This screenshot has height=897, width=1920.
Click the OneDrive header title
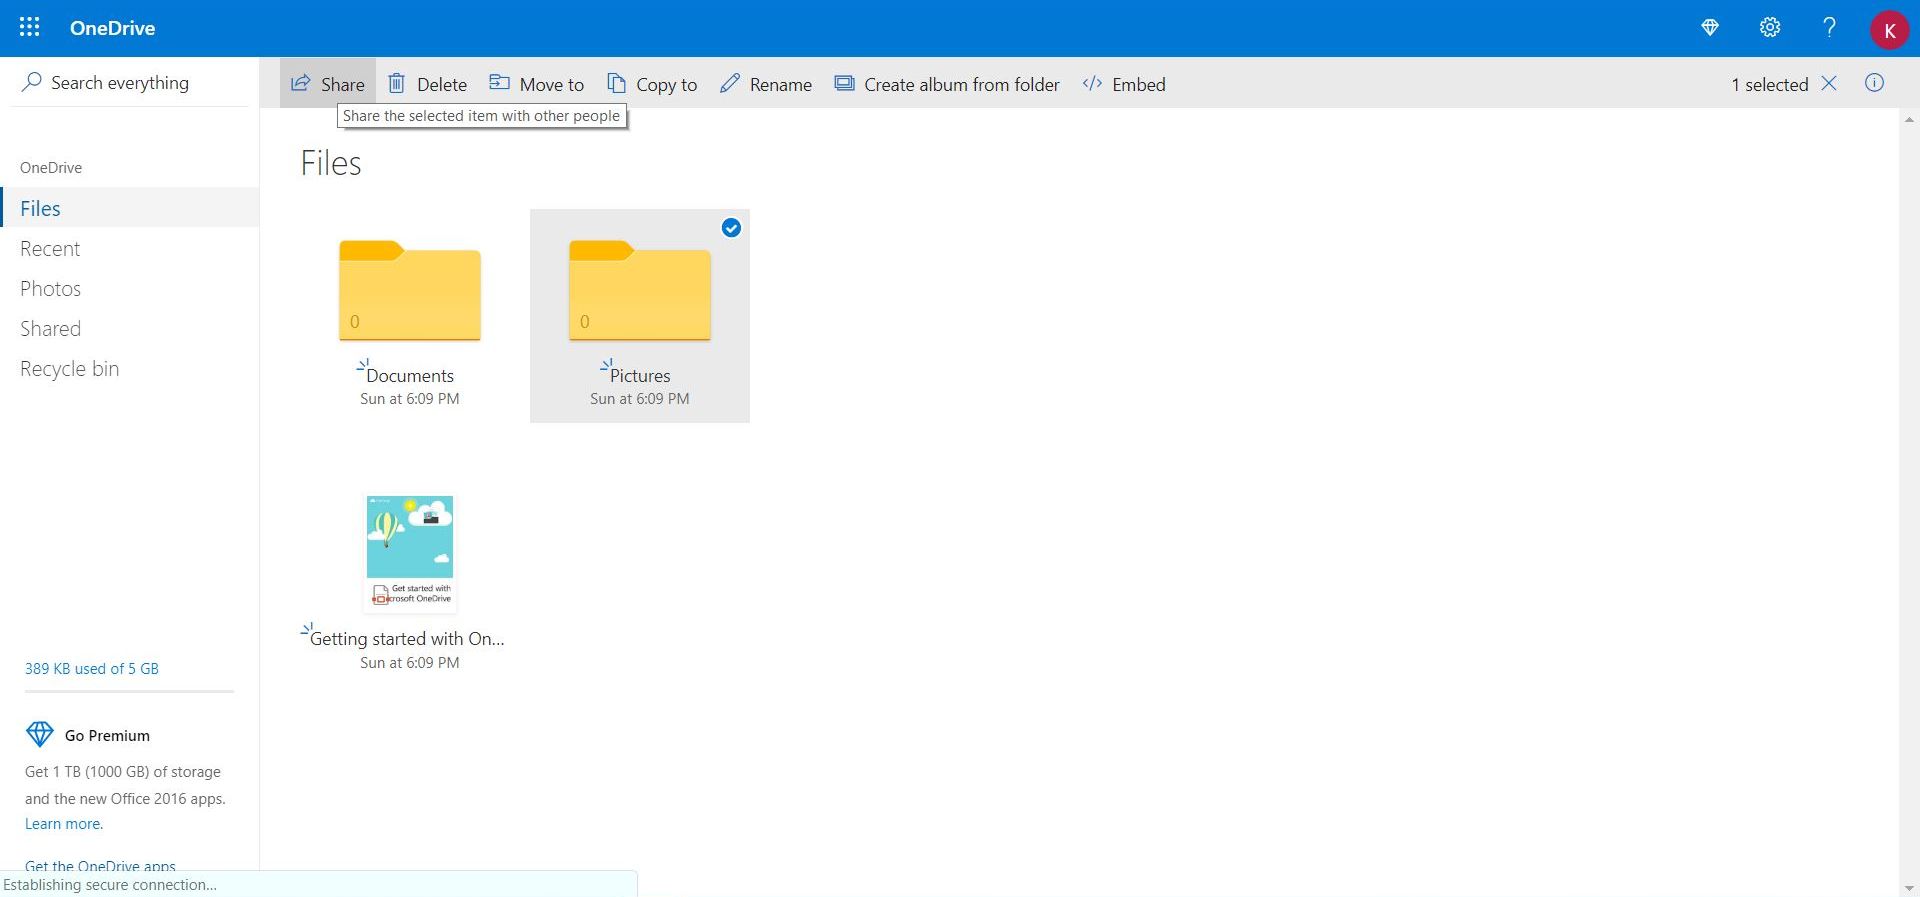[112, 28]
